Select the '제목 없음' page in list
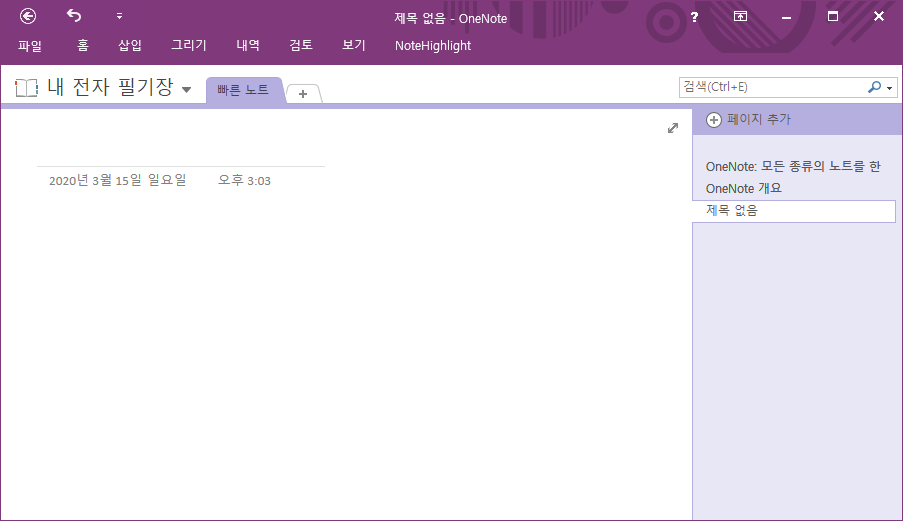 (794, 211)
